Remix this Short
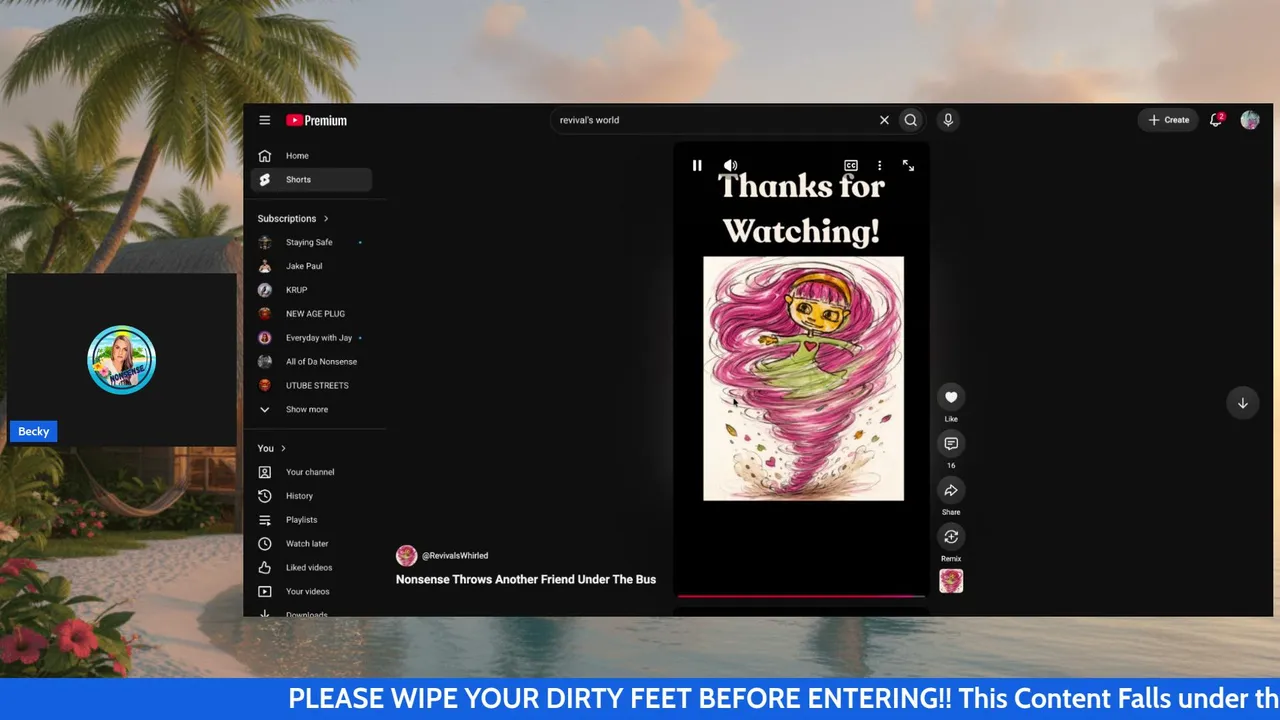 pyautogui.click(x=951, y=537)
